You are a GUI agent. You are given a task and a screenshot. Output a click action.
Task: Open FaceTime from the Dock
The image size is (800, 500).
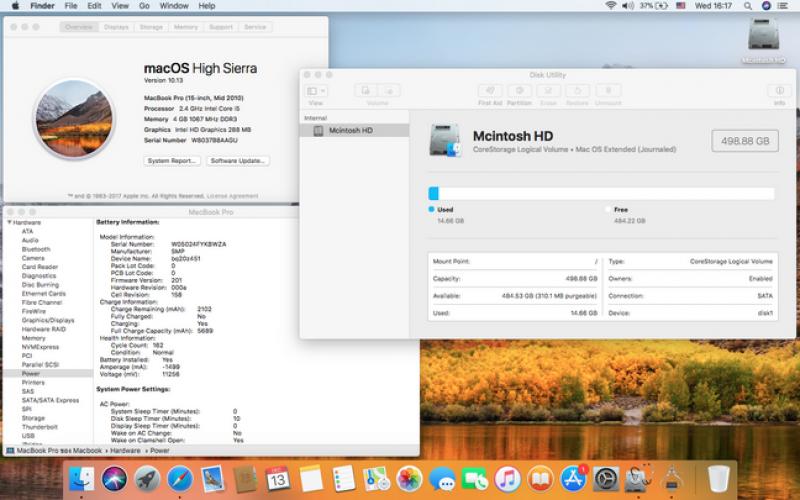tap(474, 479)
